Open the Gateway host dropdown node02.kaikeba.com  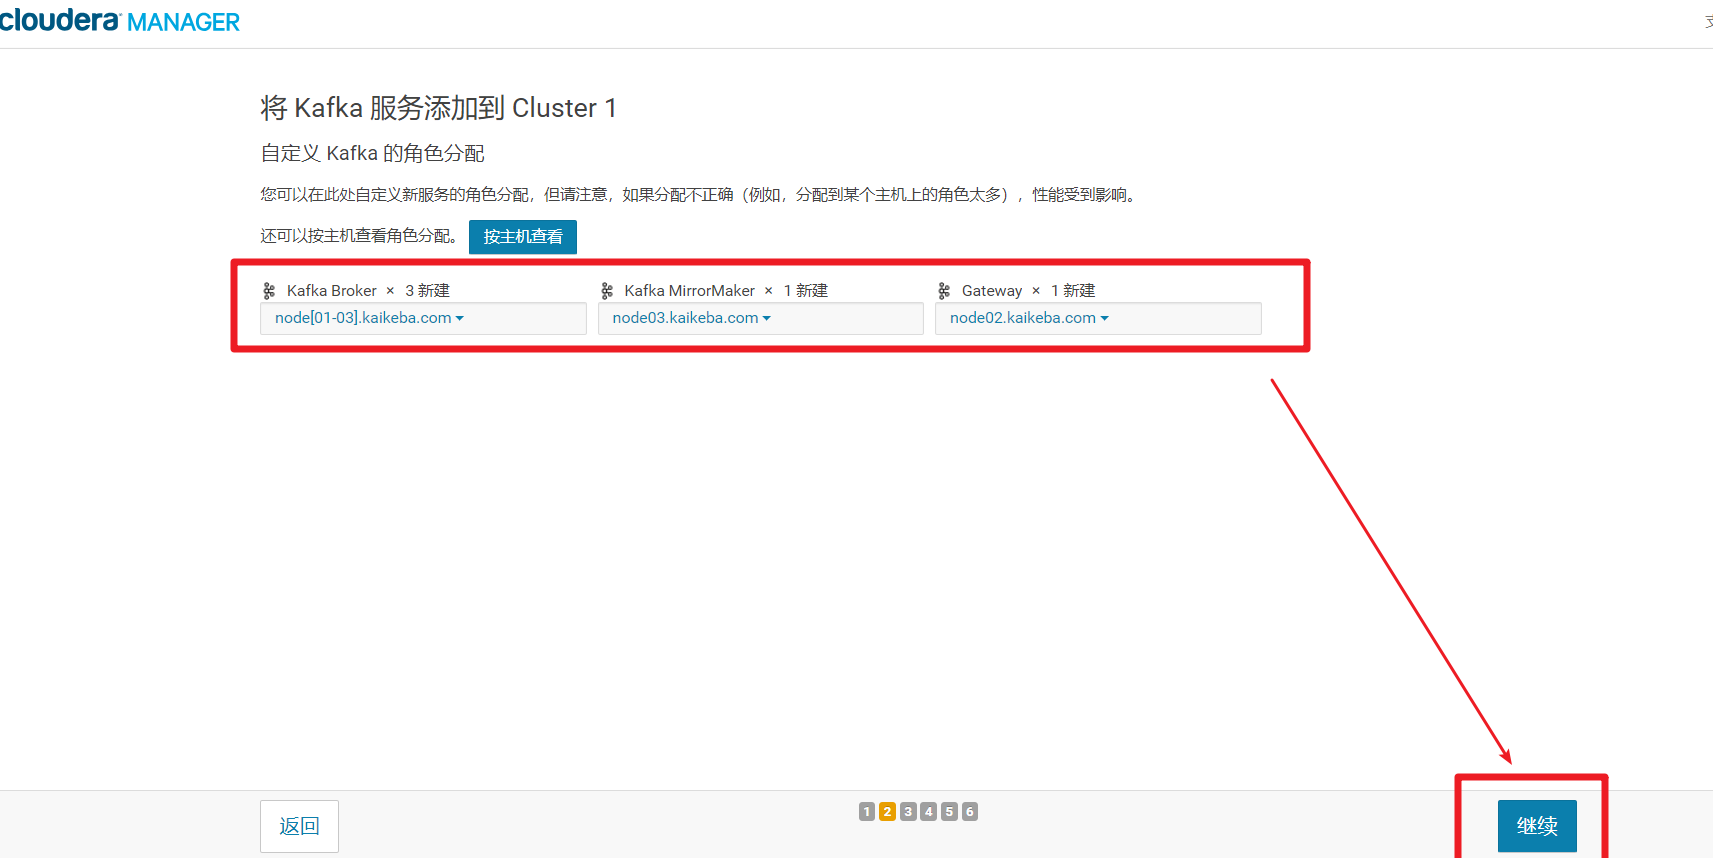pos(1029,318)
